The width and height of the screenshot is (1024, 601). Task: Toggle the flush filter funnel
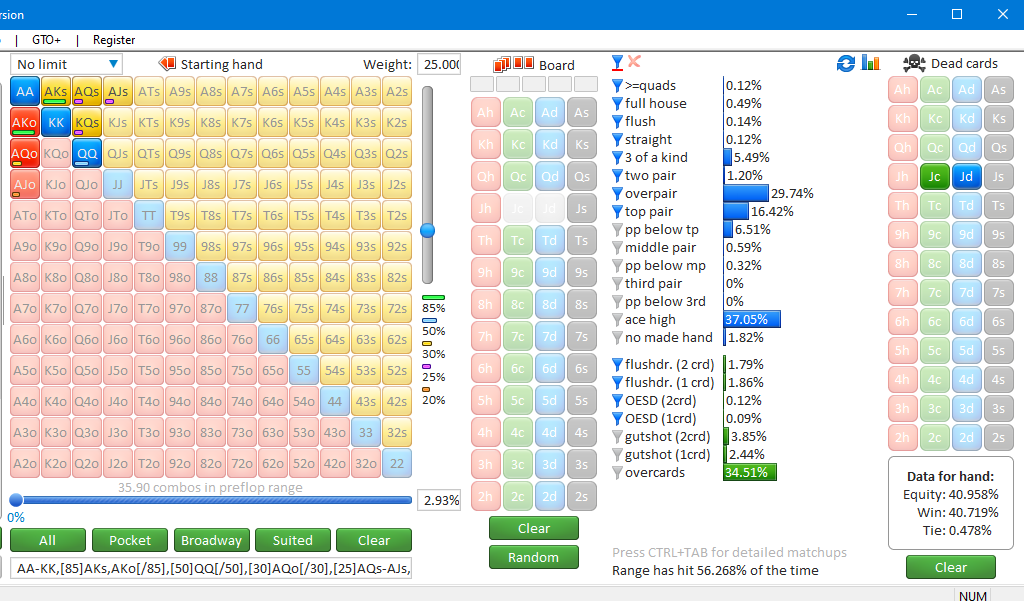(617, 122)
